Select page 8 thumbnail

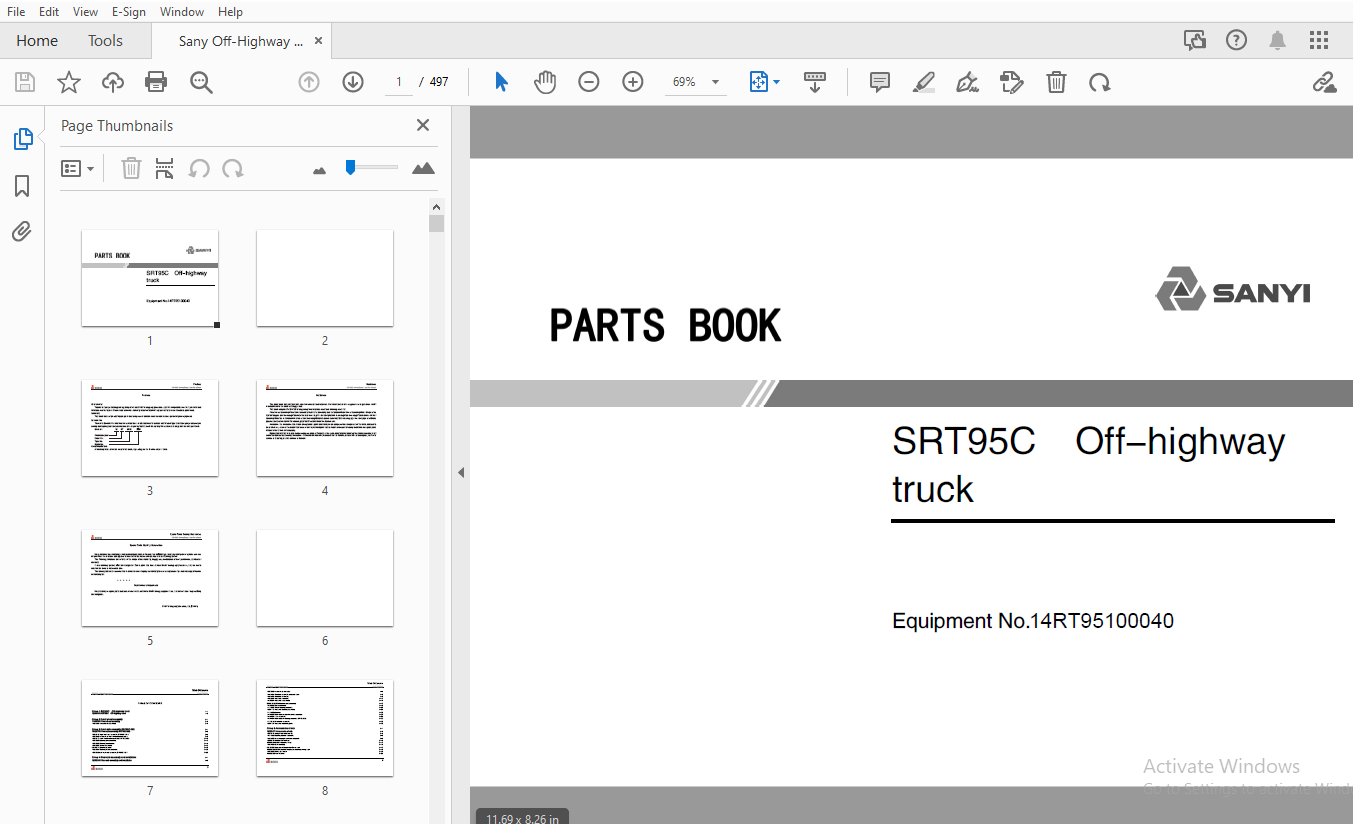[x=325, y=728]
